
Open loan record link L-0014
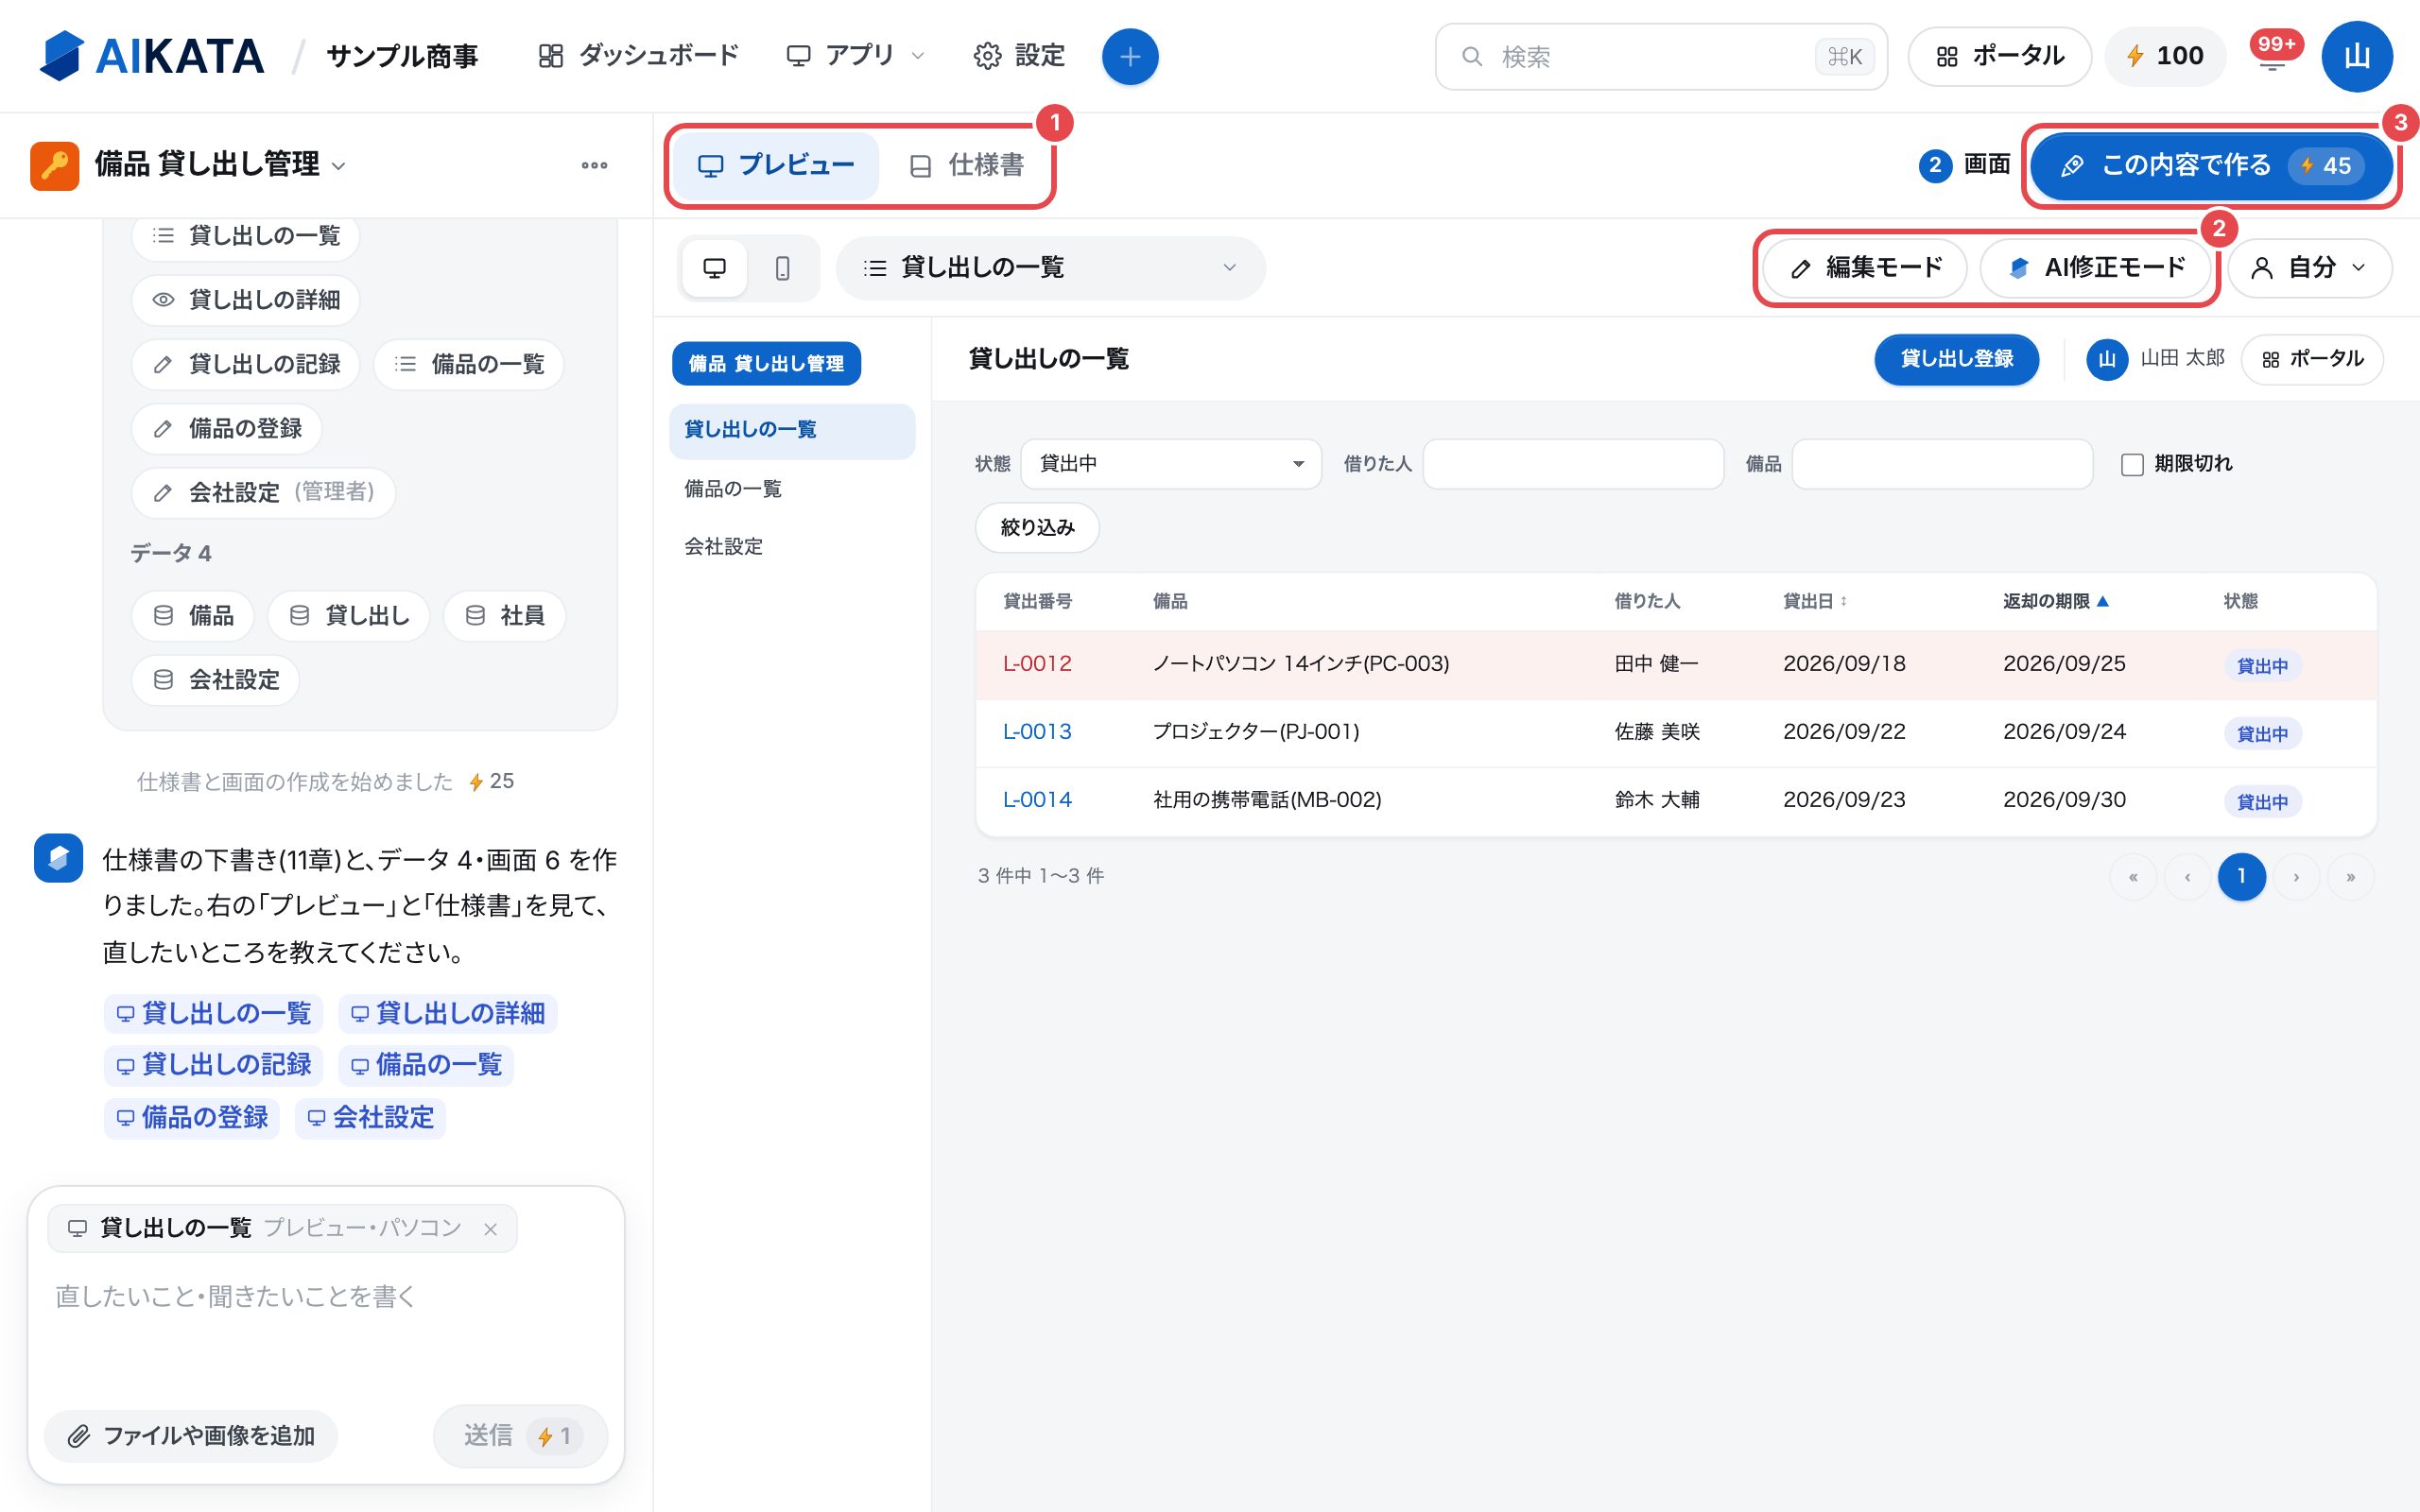coord(1037,800)
